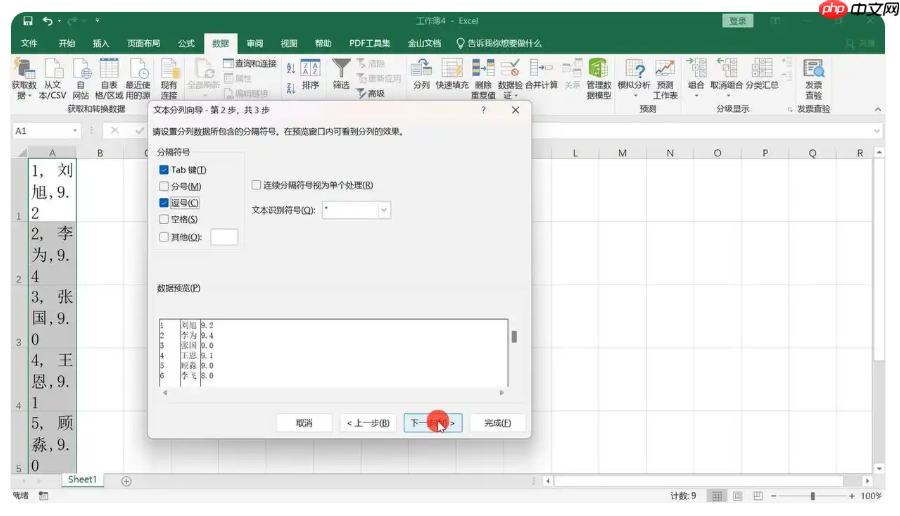
Task: Open the PDF工具集 tab
Action: click(x=370, y=43)
